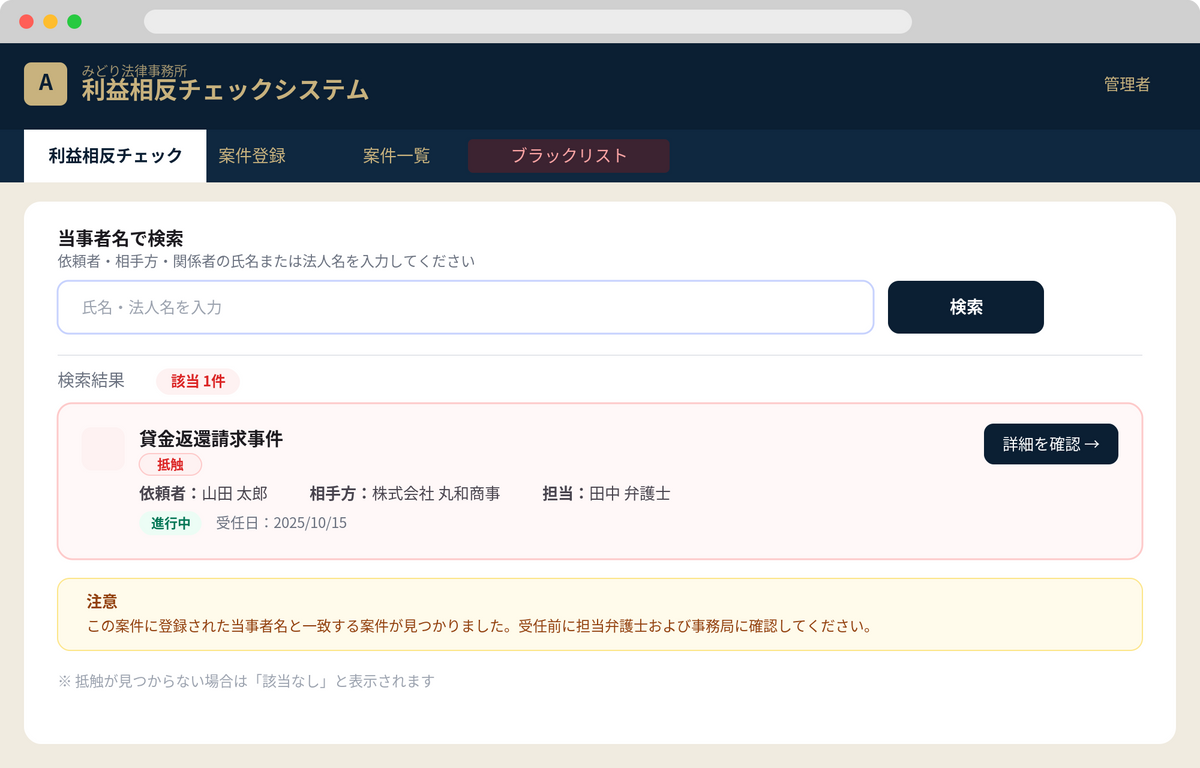Click the 検索結果 label
The height and width of the screenshot is (768, 1200).
coord(91,380)
